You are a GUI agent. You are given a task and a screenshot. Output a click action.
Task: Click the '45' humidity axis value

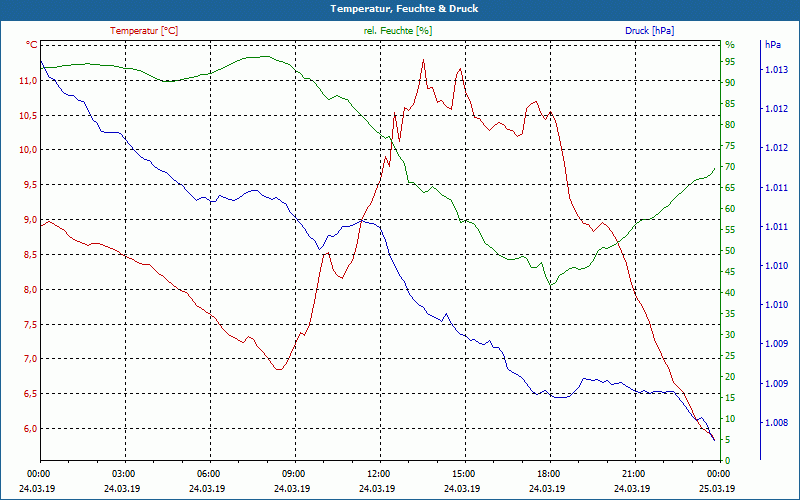point(730,272)
